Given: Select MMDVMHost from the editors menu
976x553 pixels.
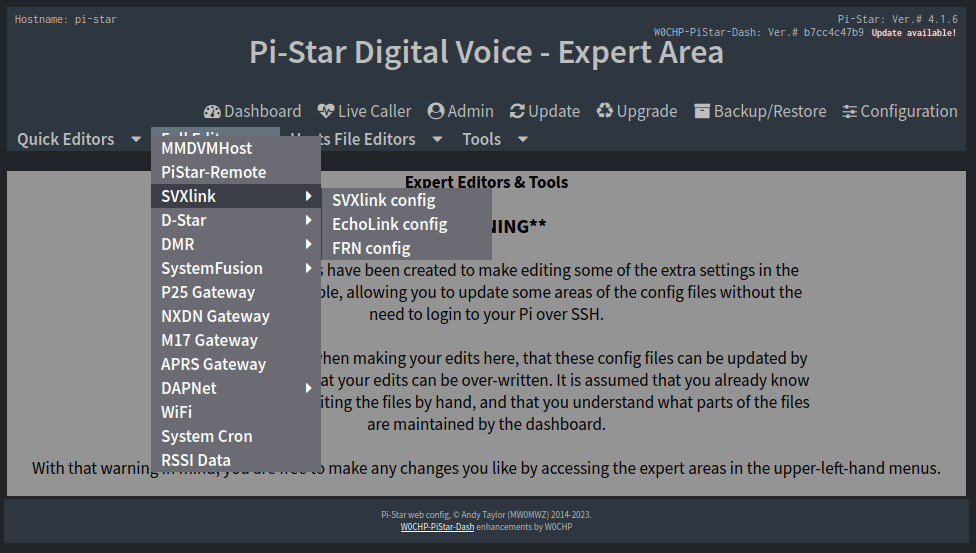Looking at the screenshot, I should (236, 148).
